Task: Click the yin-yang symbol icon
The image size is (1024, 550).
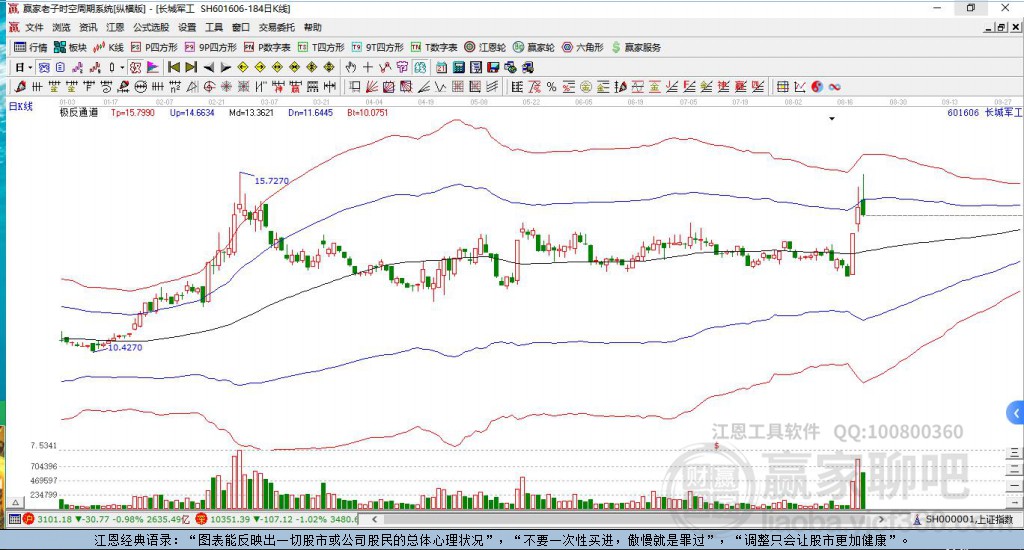Action: 817,86
